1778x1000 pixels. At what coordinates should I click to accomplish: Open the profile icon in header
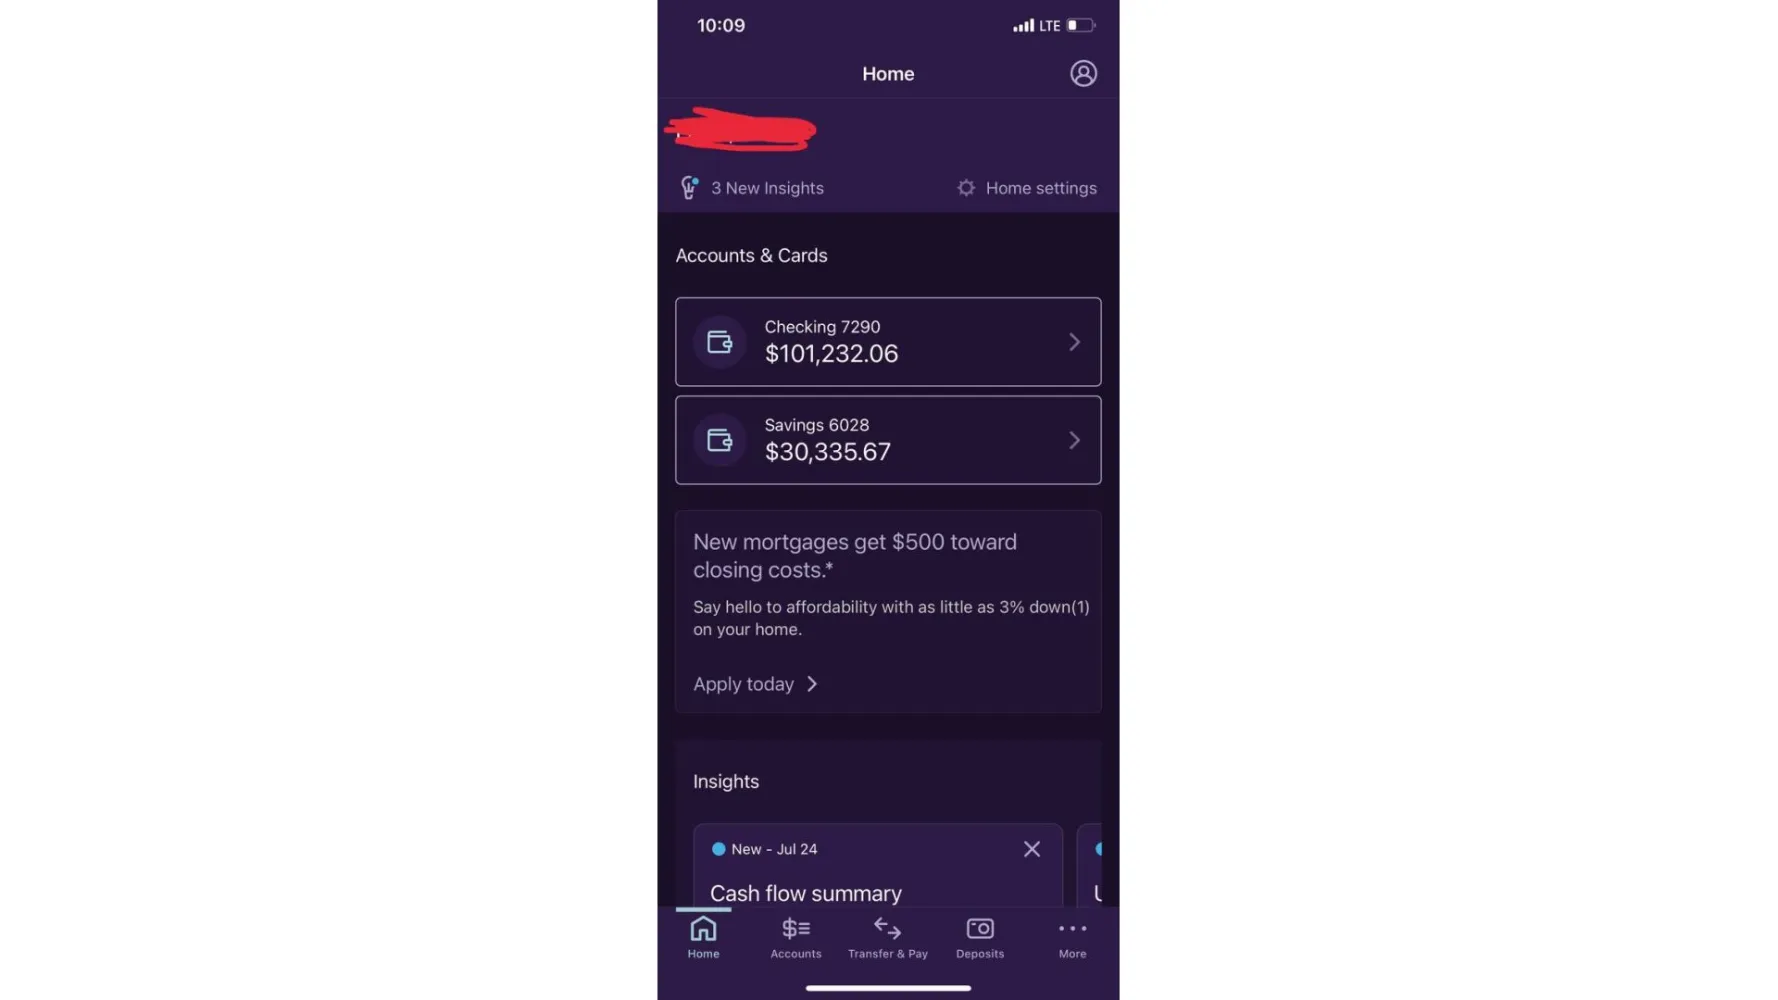coord(1083,73)
